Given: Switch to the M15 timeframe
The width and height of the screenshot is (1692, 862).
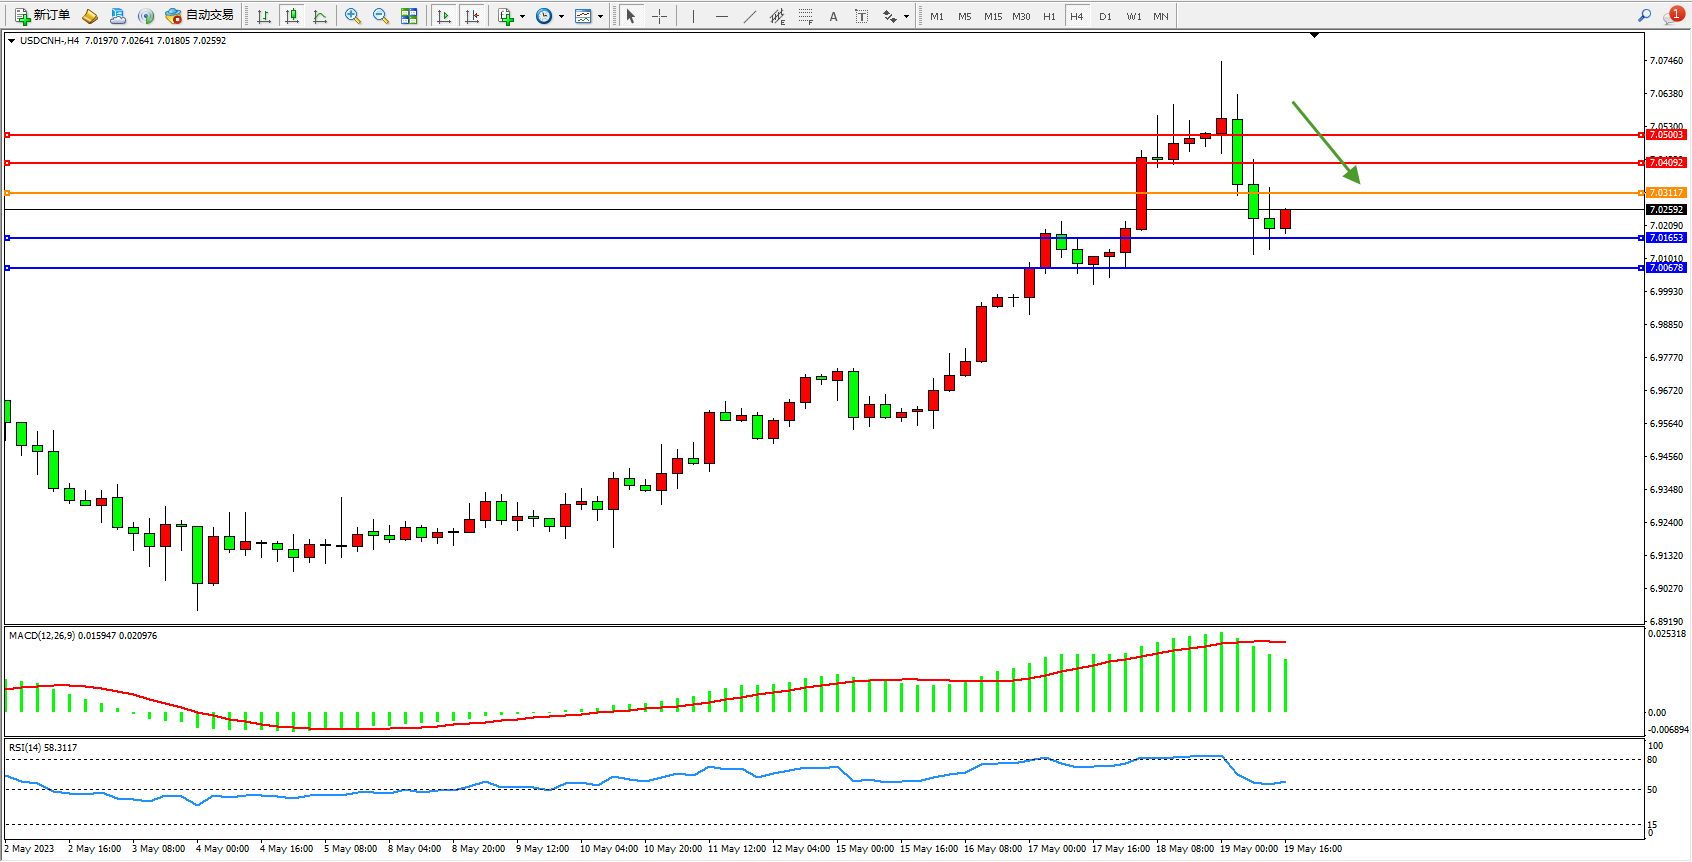Looking at the screenshot, I should (x=992, y=16).
